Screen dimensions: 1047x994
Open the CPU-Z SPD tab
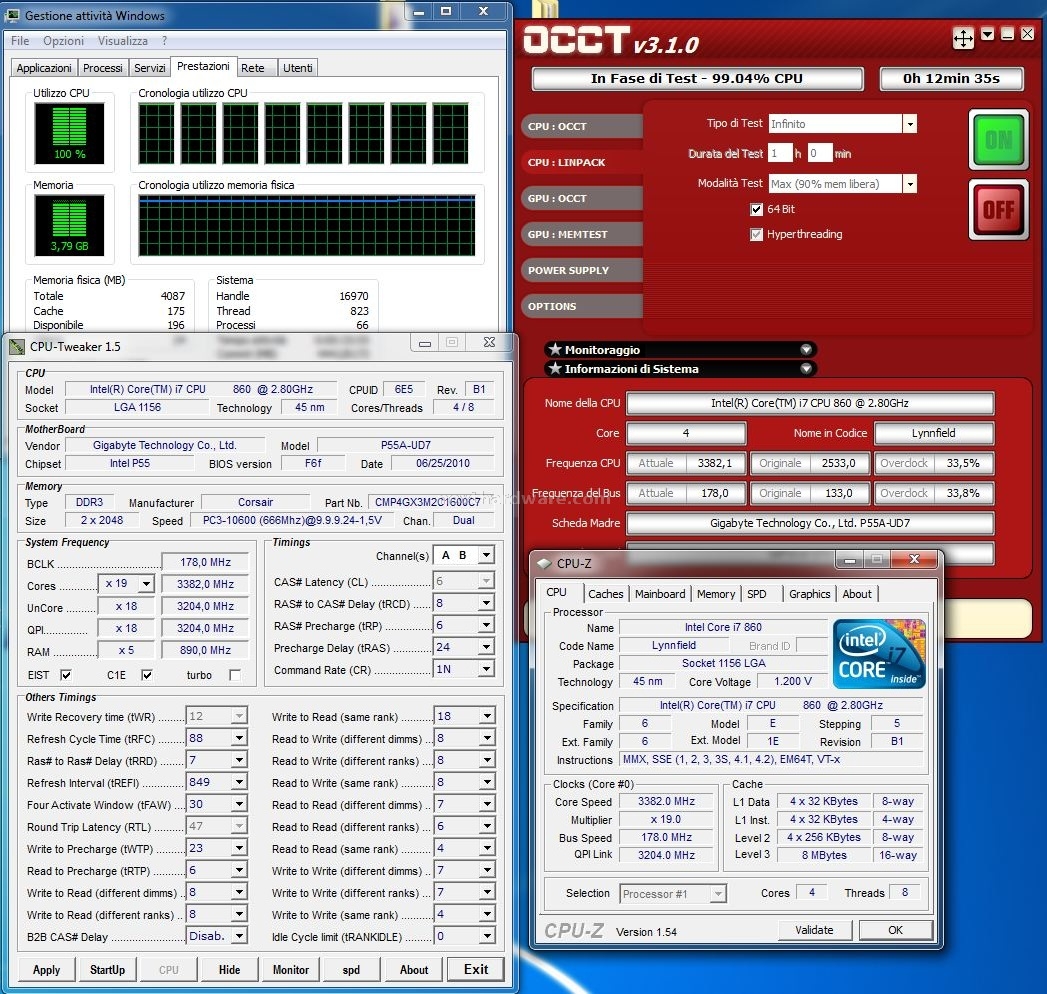click(x=757, y=593)
